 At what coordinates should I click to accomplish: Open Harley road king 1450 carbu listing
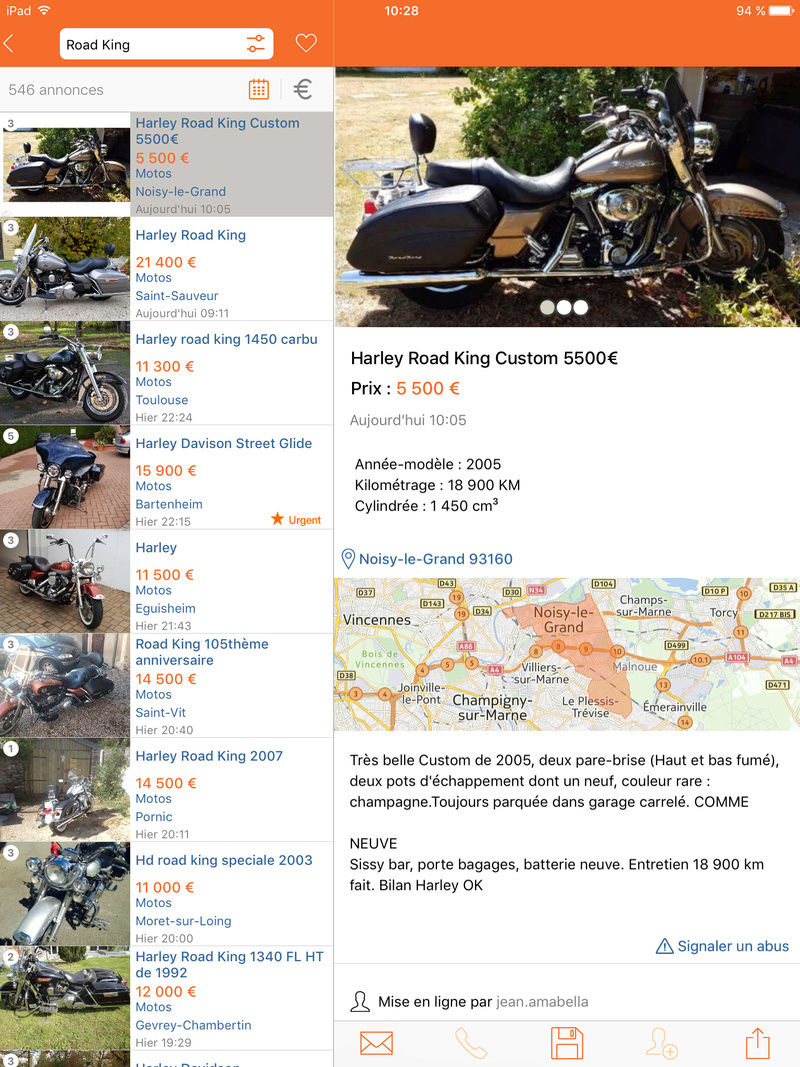(x=167, y=373)
